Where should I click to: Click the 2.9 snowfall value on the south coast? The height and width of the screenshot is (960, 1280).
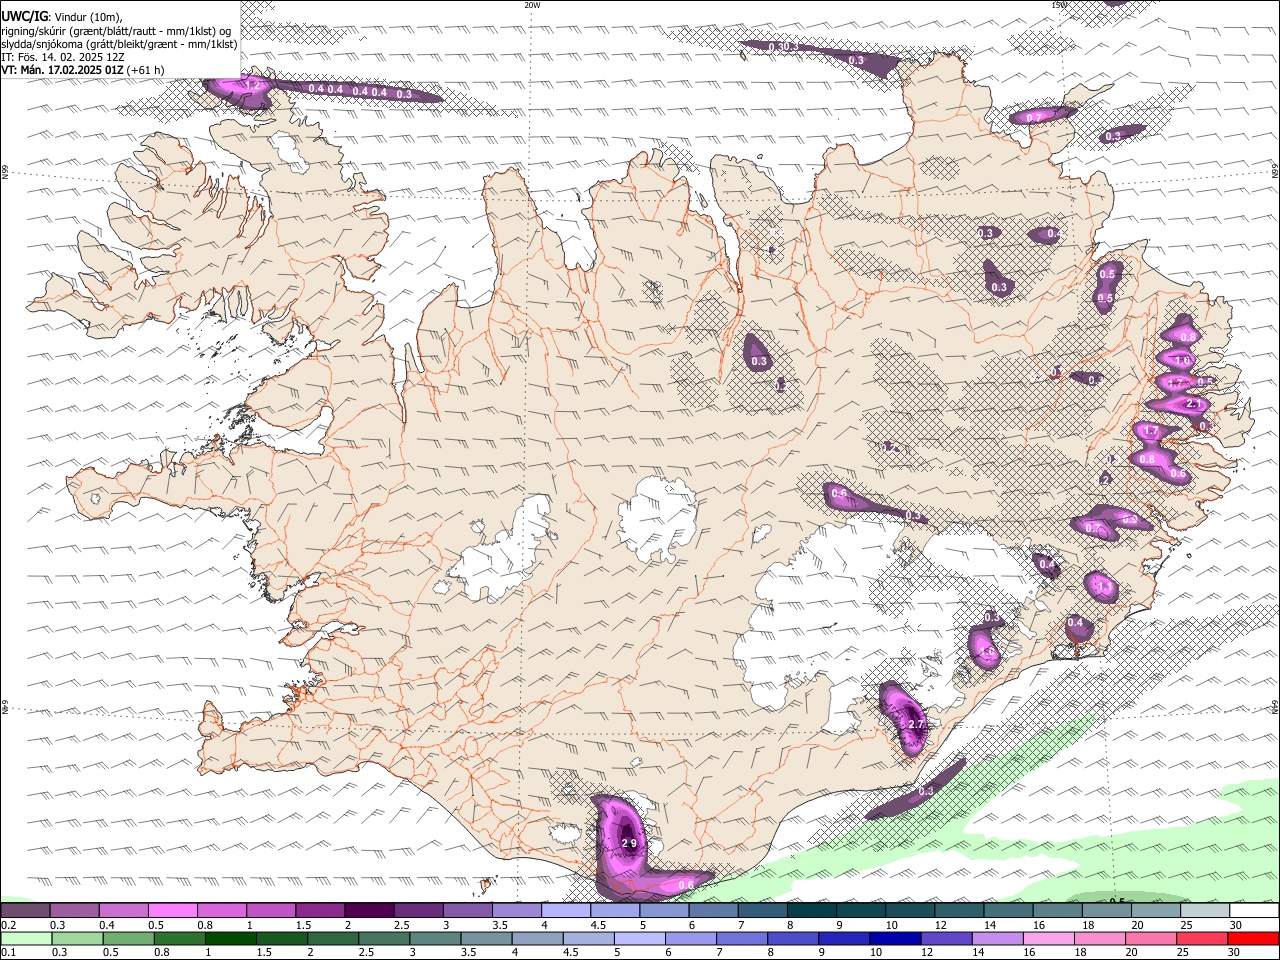(629, 843)
